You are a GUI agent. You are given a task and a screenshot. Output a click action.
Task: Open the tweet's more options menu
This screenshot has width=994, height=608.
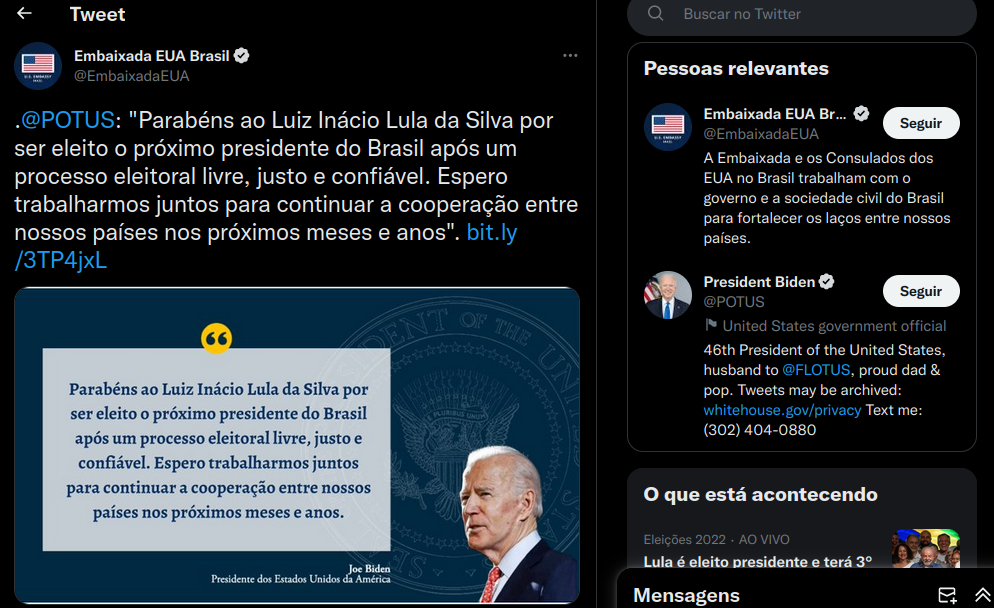[570, 56]
